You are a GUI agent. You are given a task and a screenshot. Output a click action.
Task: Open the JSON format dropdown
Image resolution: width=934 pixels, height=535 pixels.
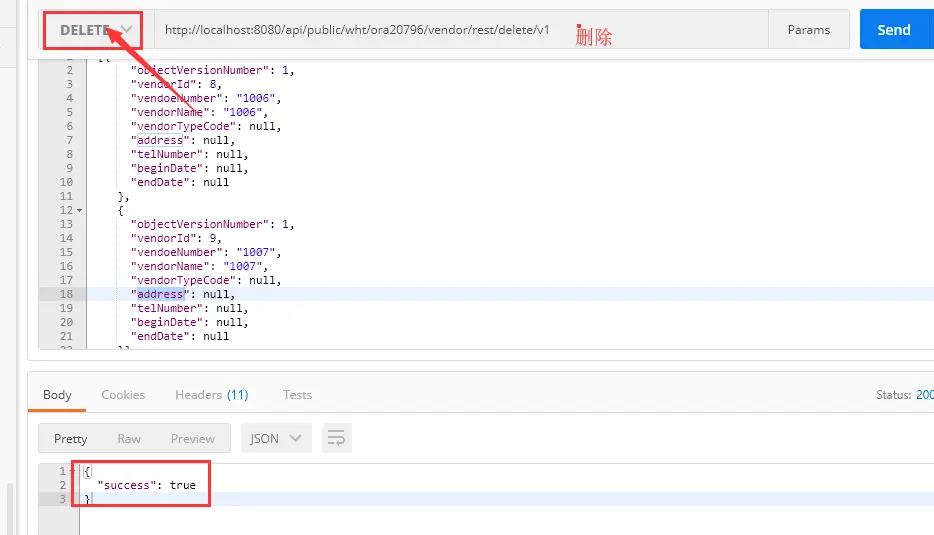[276, 438]
